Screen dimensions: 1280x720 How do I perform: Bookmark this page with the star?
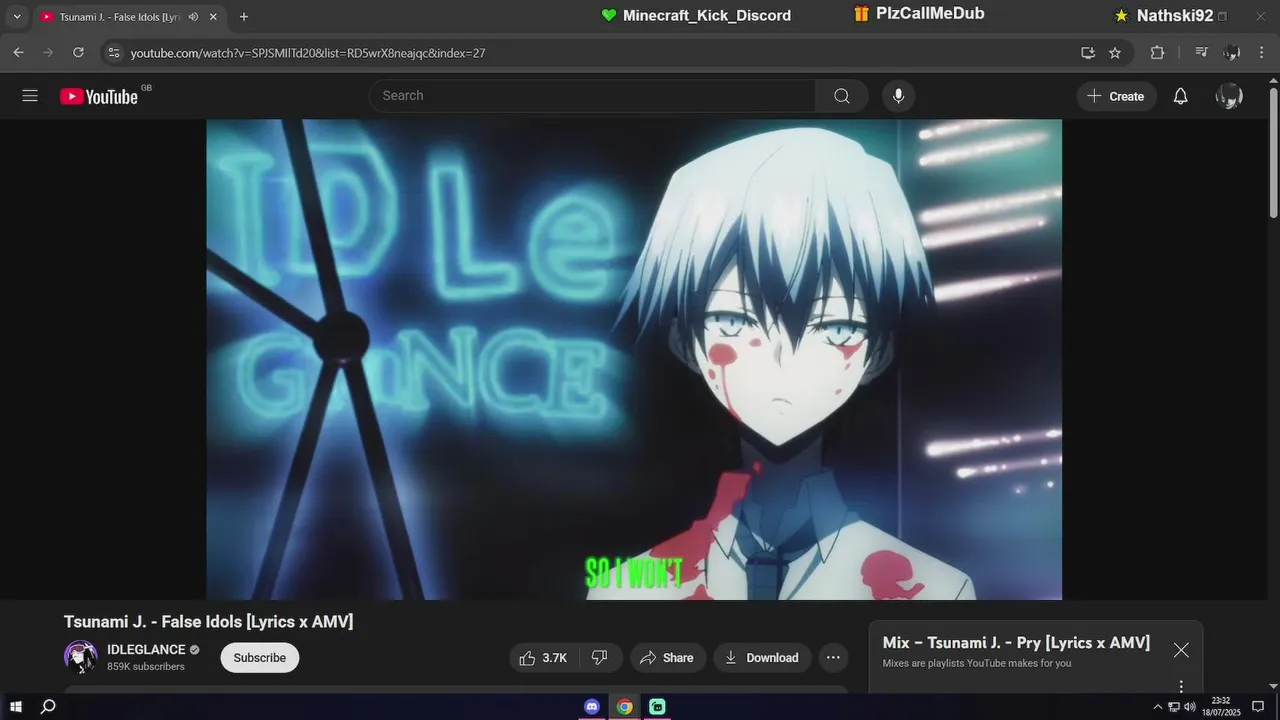pos(1115,53)
